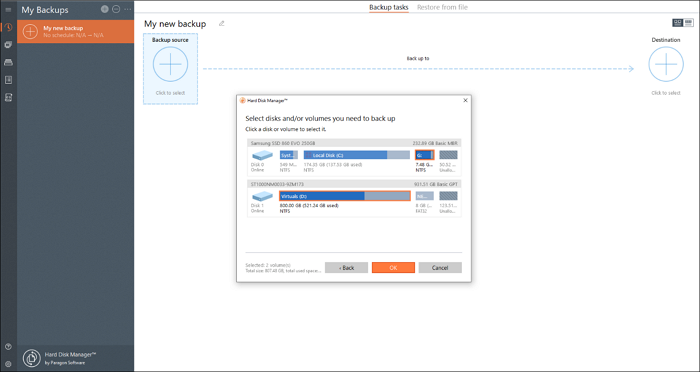Click the '800.00 GB (521.24 GB used)' label
700x372 pixels.
(x=309, y=206)
